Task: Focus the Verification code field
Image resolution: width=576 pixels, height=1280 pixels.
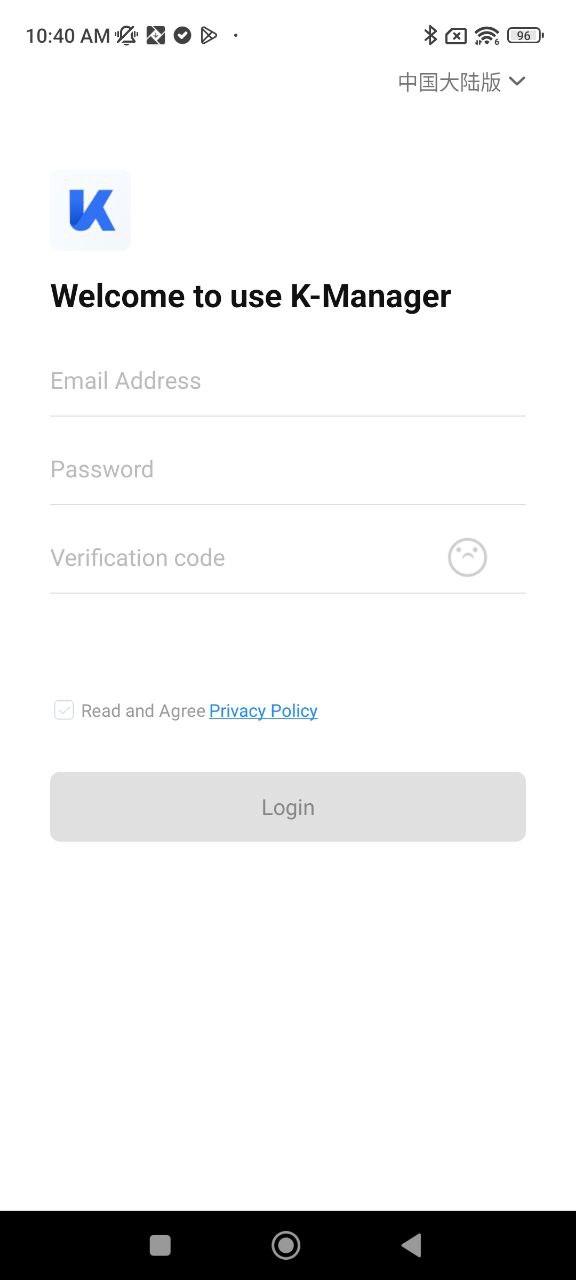Action: [240, 558]
